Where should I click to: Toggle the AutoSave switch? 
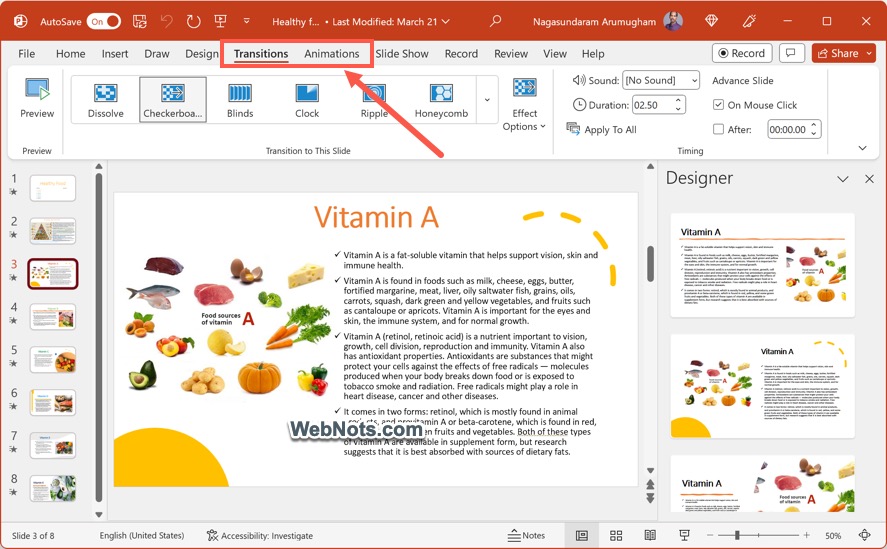tap(104, 22)
